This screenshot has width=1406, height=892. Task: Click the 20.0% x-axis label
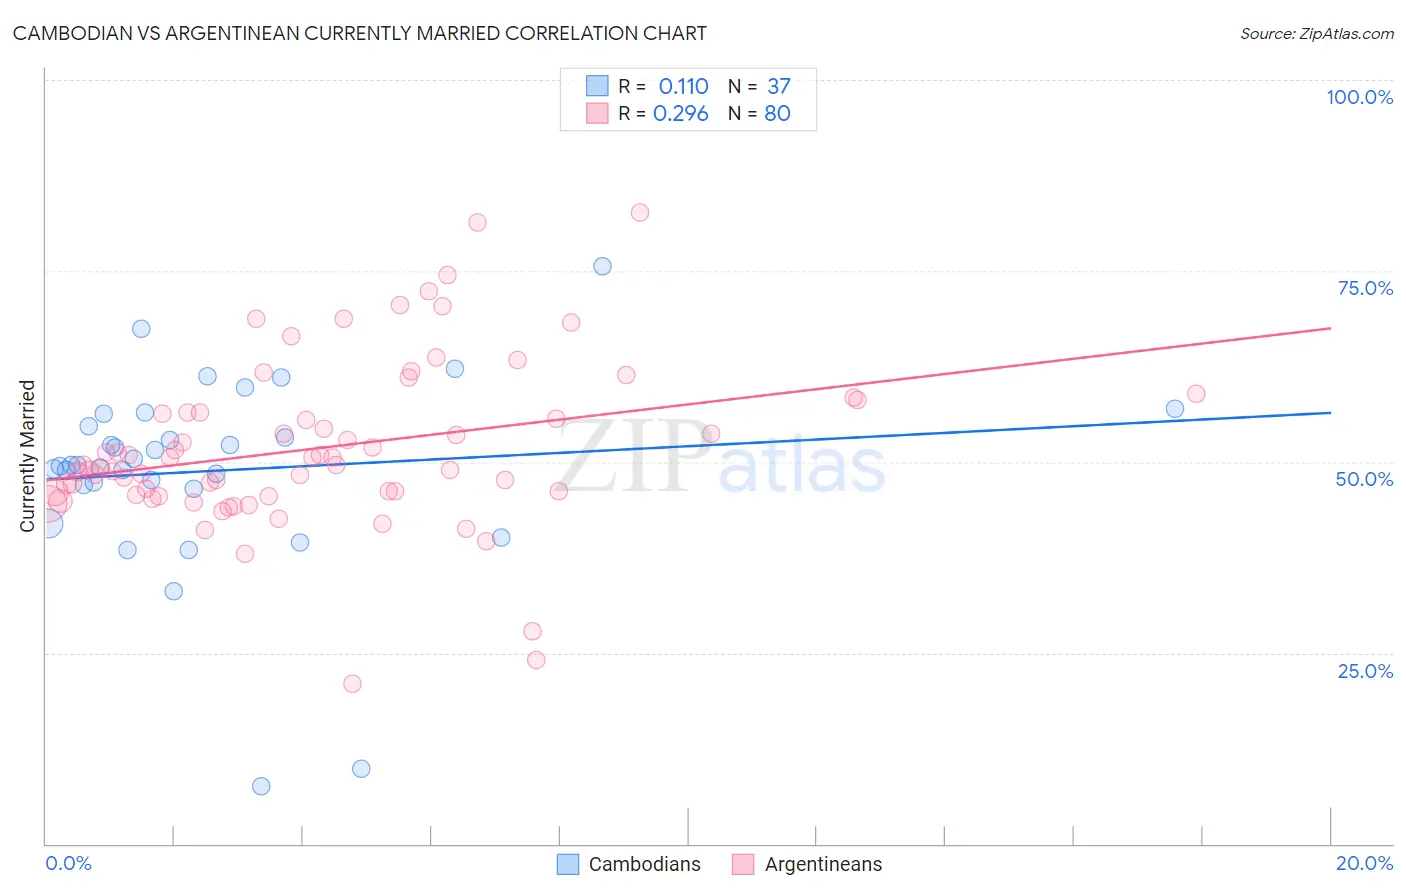[1364, 863]
